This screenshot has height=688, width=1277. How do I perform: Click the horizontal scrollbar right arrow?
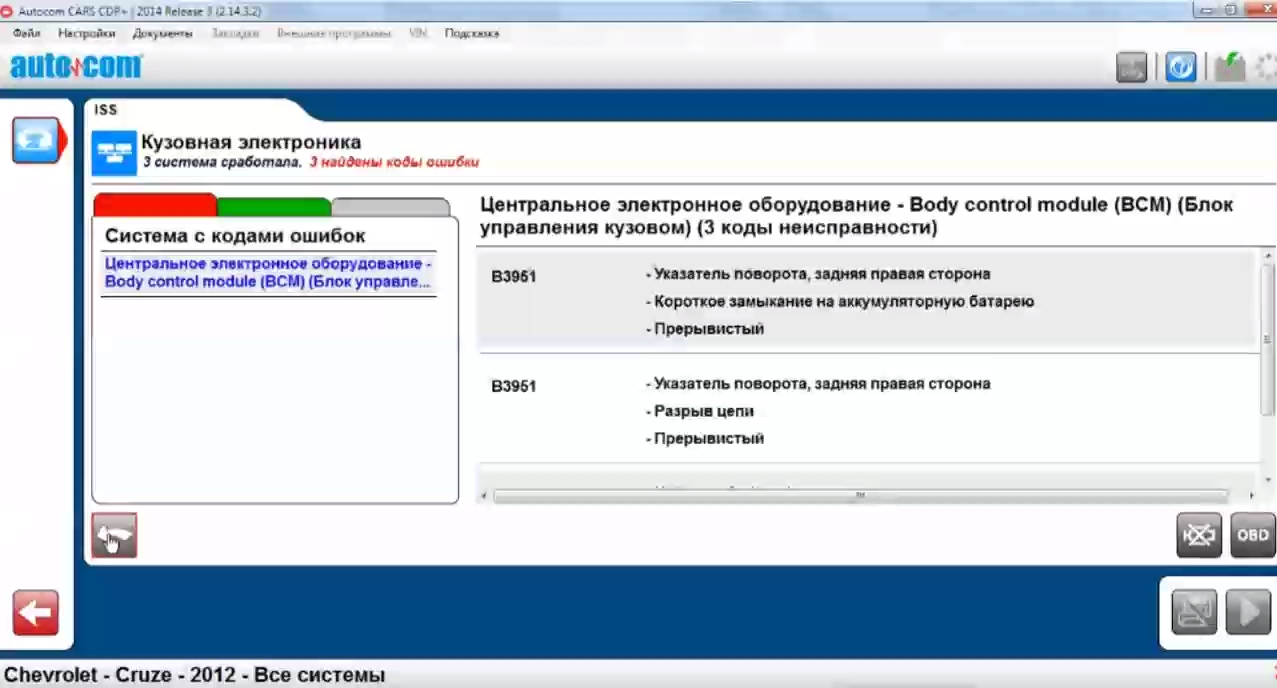point(1252,496)
